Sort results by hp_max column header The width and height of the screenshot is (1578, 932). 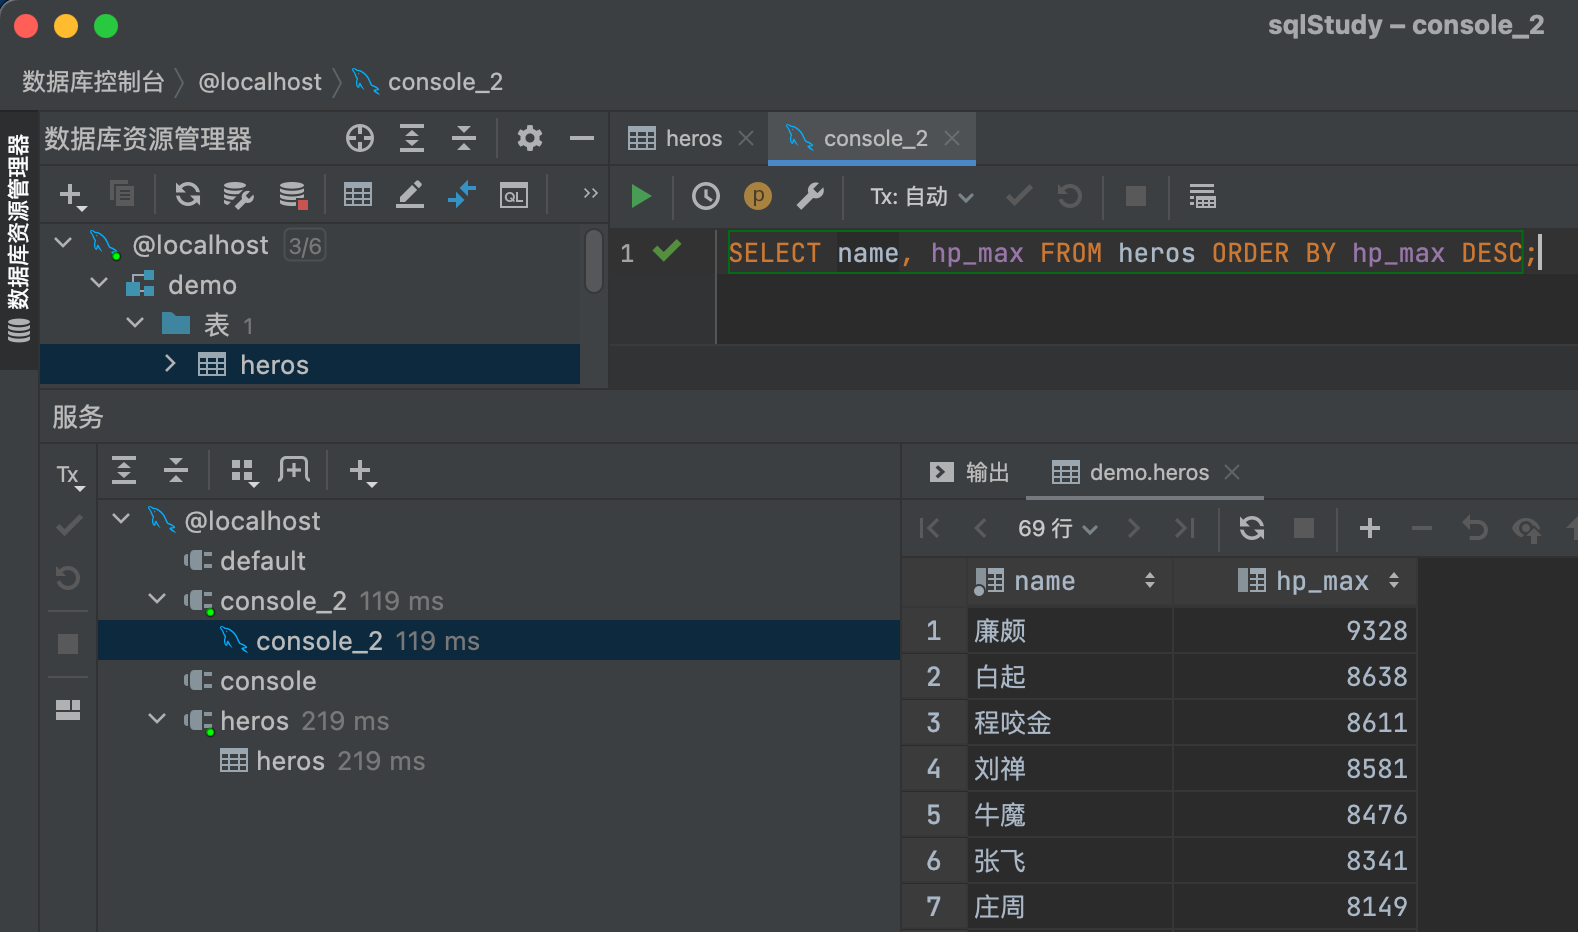coord(1295,581)
